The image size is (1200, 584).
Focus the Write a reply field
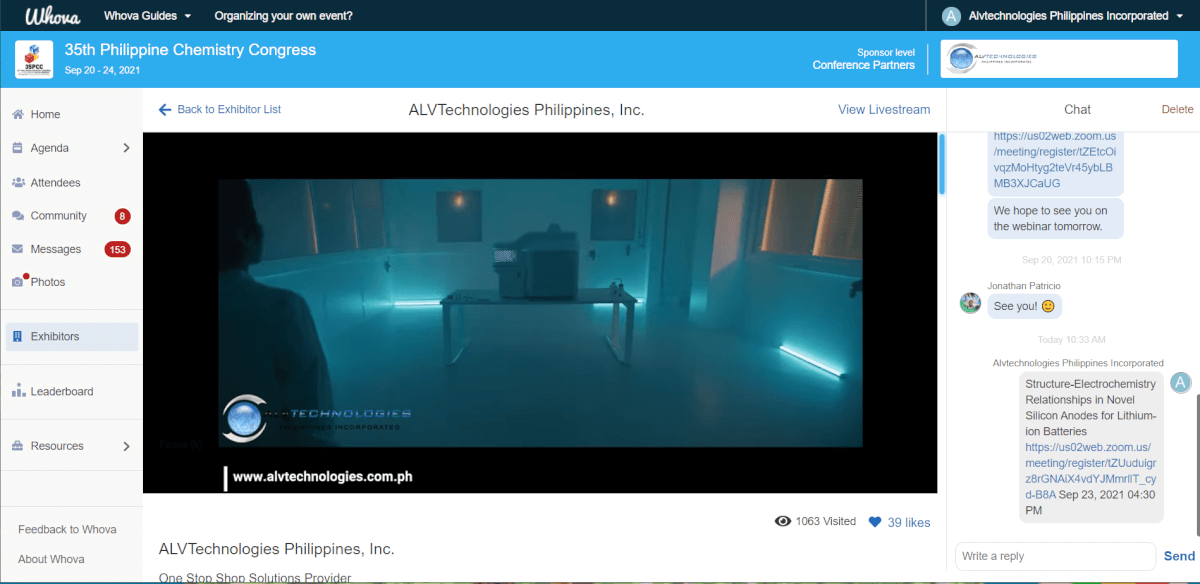click(1055, 556)
